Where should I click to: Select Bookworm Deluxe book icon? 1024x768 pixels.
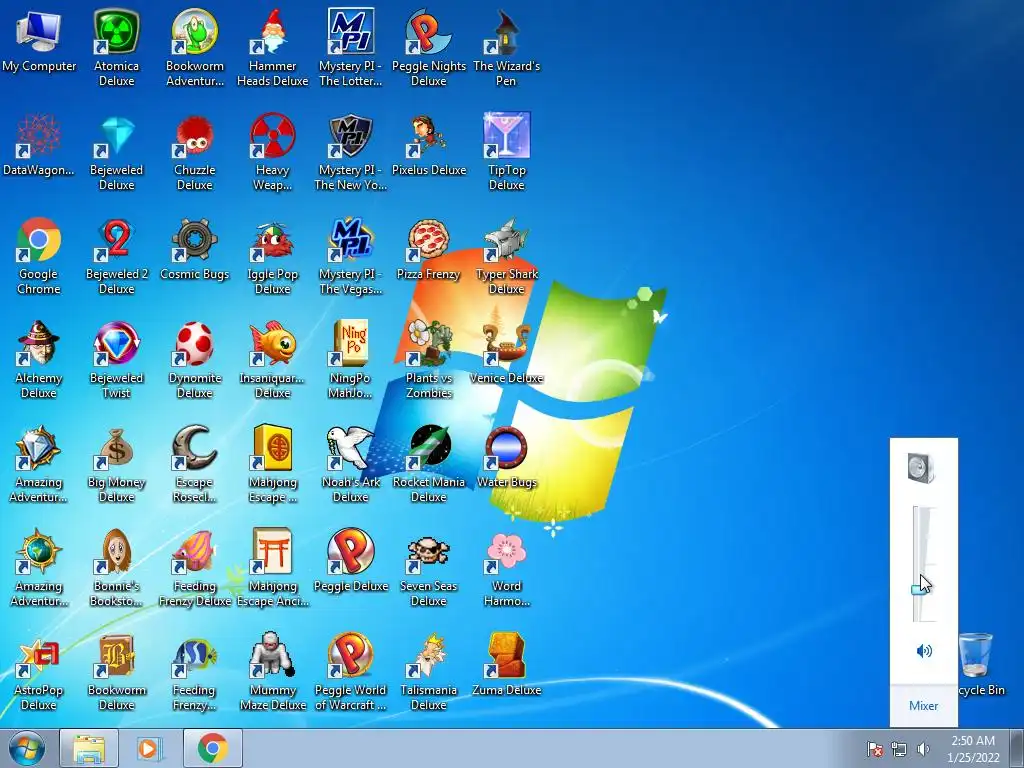pyautogui.click(x=116, y=671)
